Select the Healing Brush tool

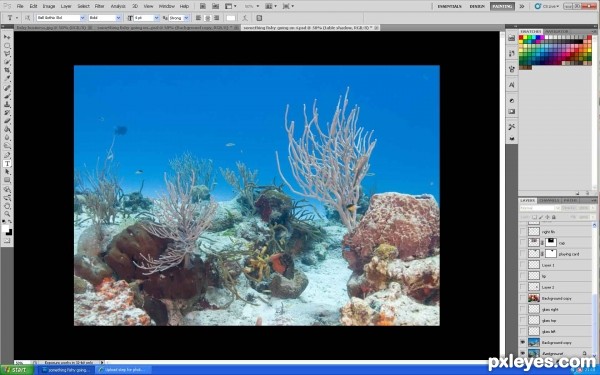7,88
